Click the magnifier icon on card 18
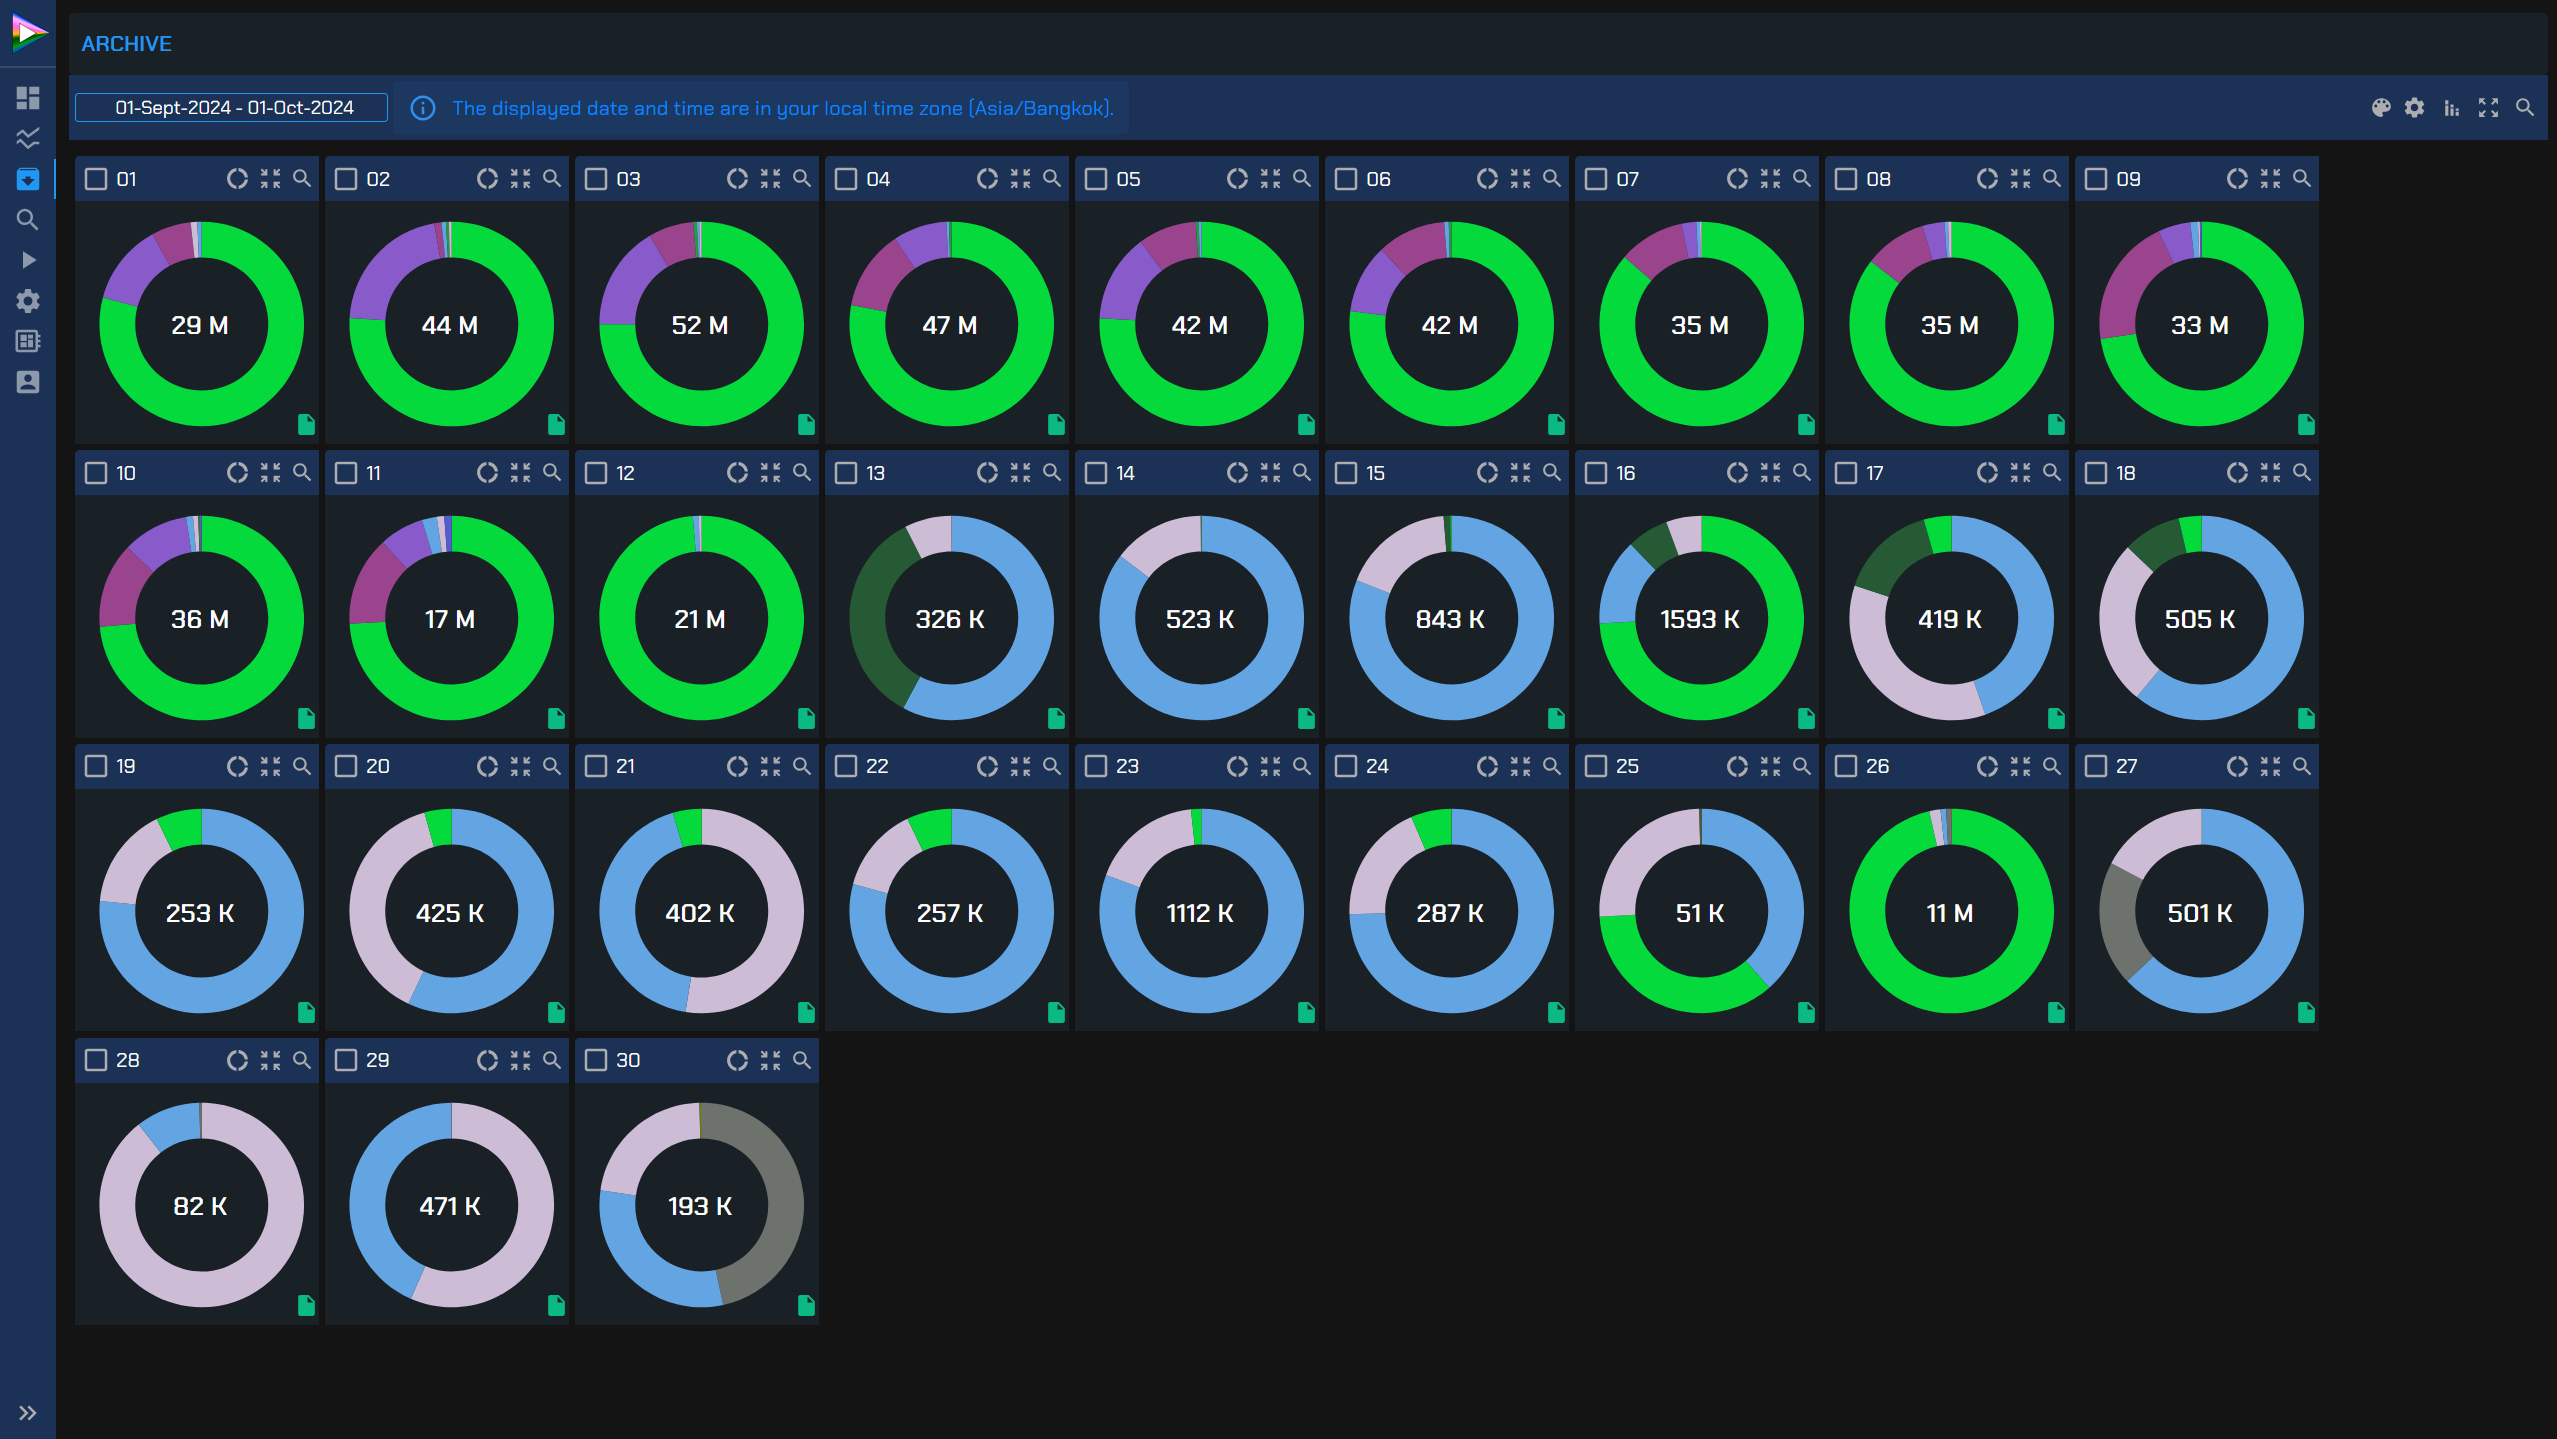This screenshot has width=2557, height=1439. point(2302,473)
